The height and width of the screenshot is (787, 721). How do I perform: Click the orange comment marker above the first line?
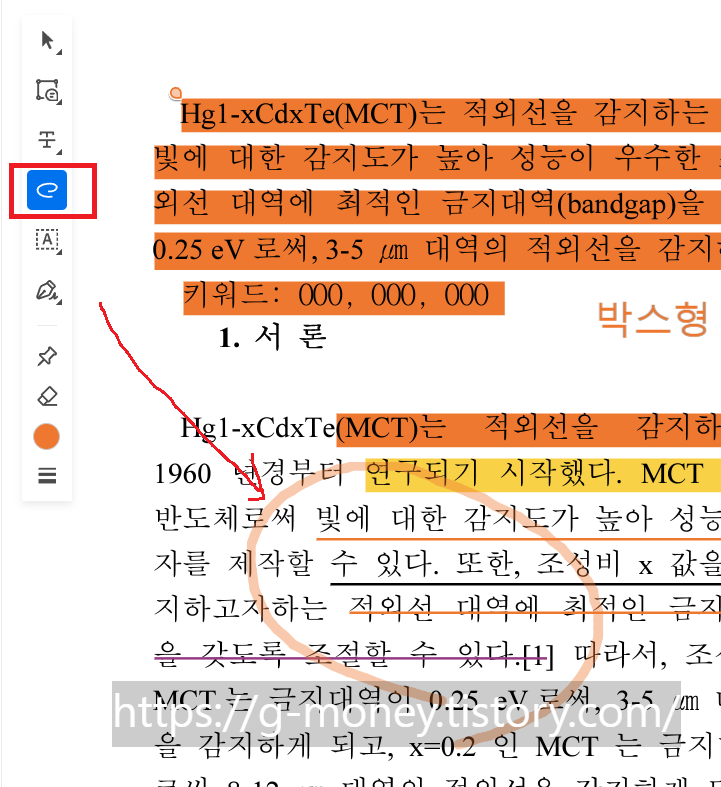click(x=176, y=93)
